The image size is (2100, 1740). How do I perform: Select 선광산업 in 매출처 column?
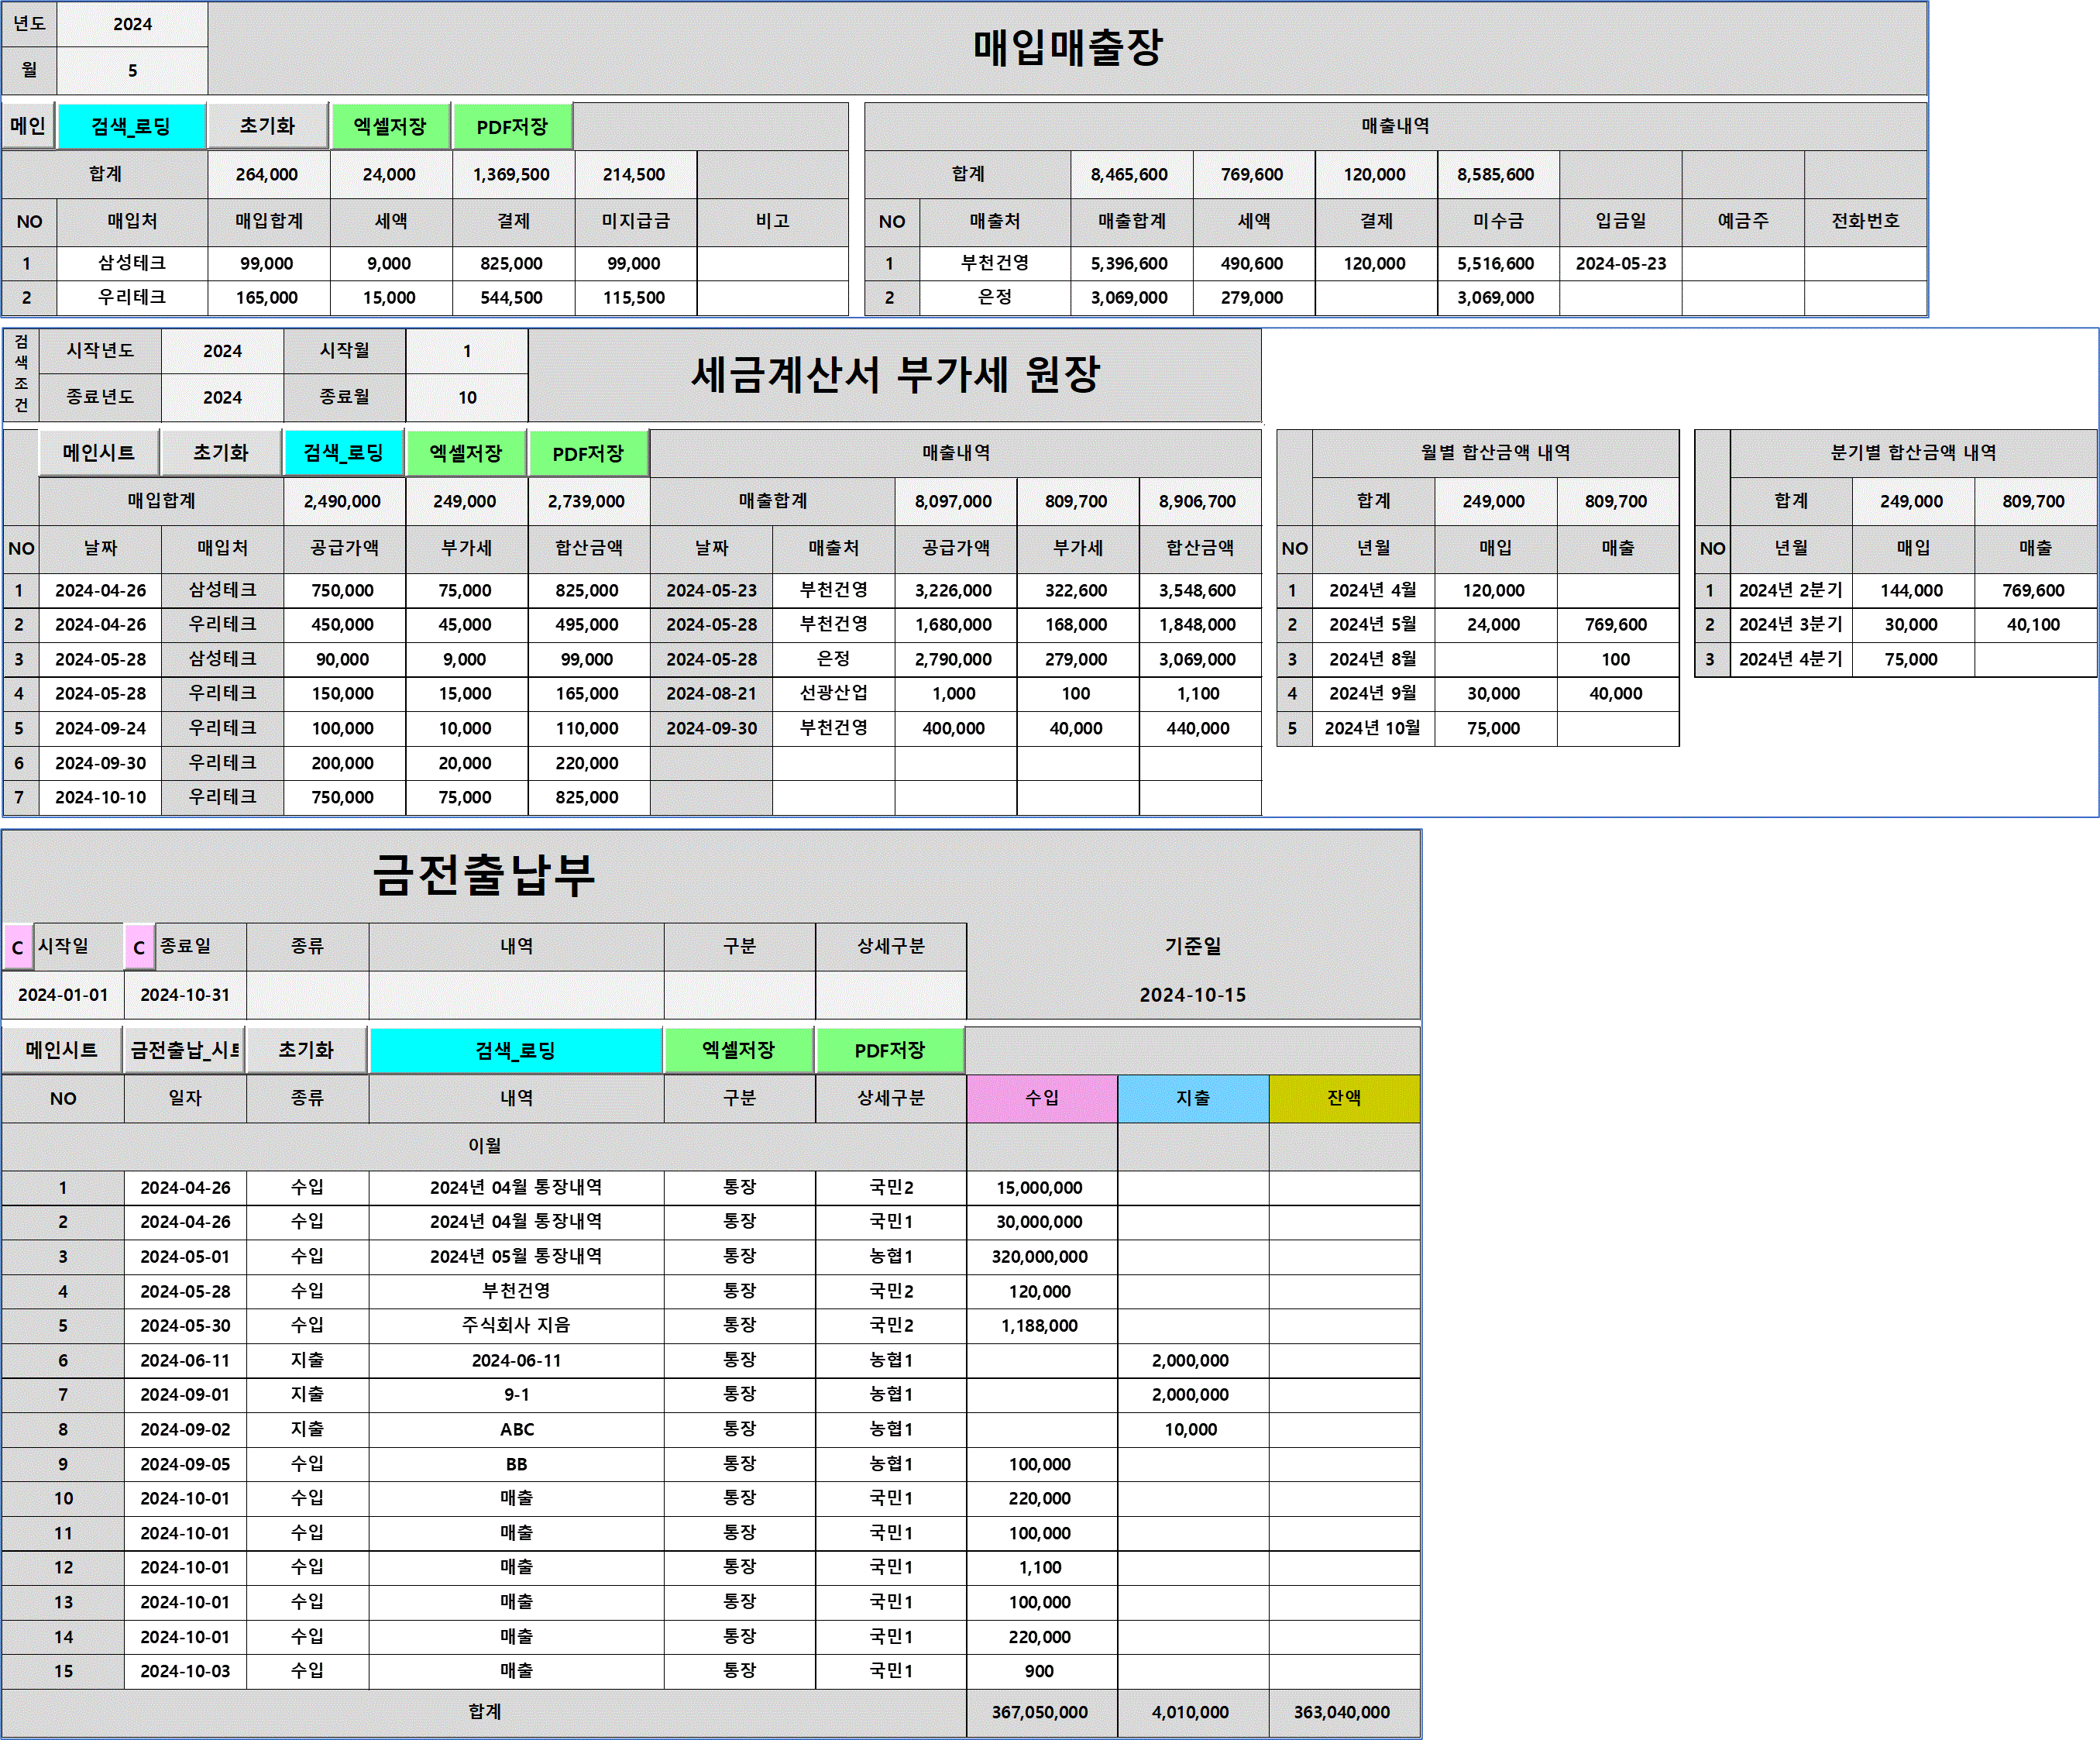(834, 693)
